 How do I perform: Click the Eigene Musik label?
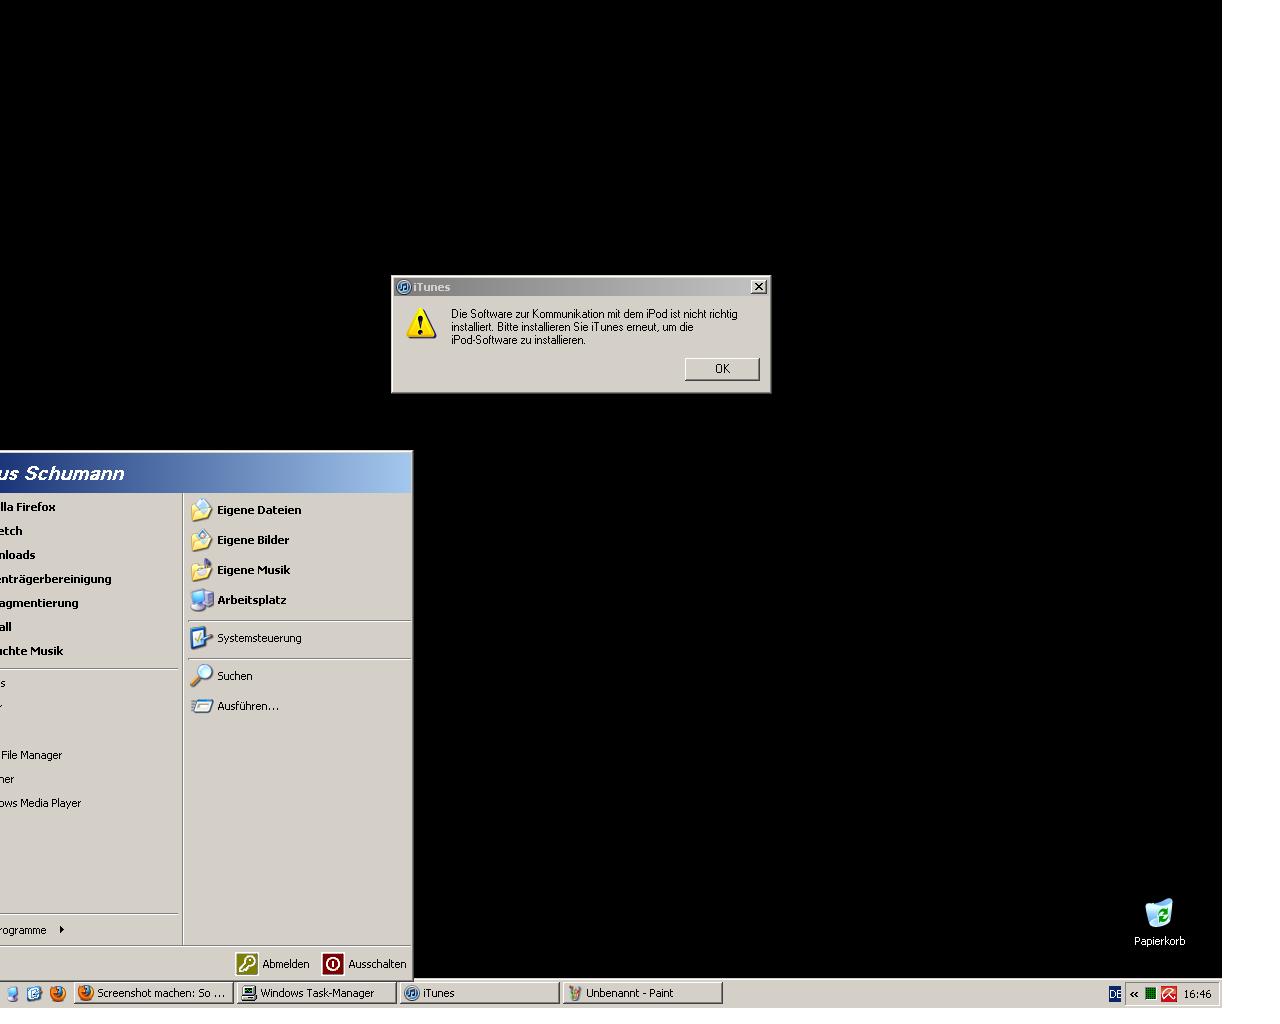point(253,570)
